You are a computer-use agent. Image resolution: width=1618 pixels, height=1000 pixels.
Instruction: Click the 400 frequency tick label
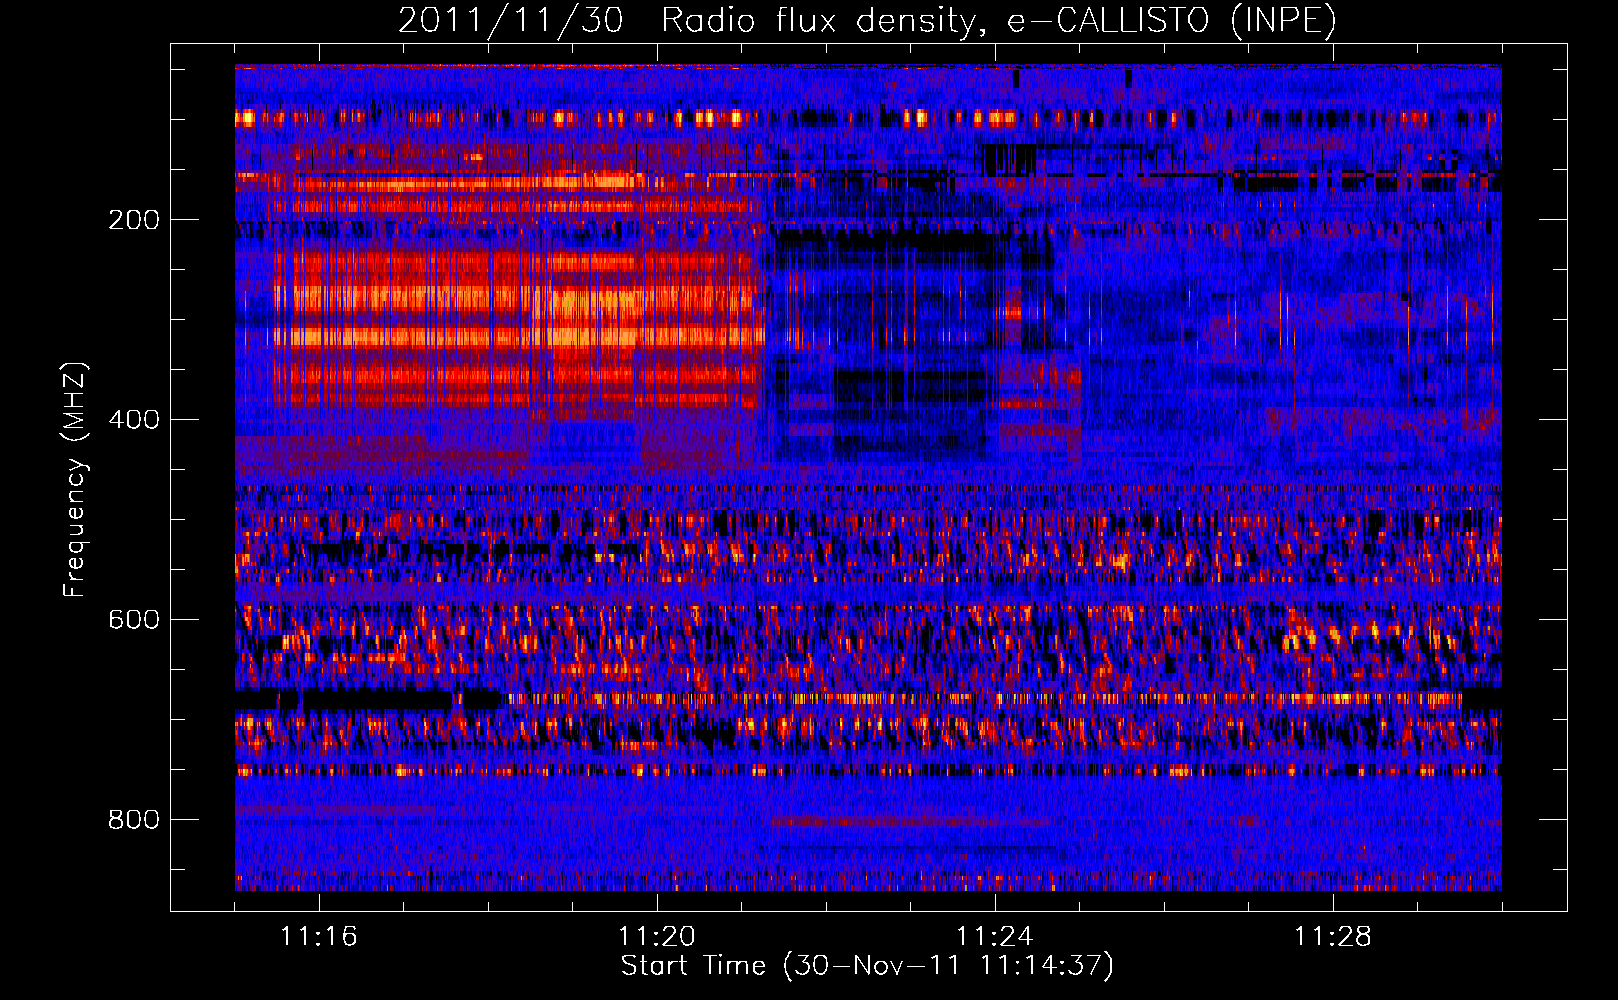tap(134, 420)
